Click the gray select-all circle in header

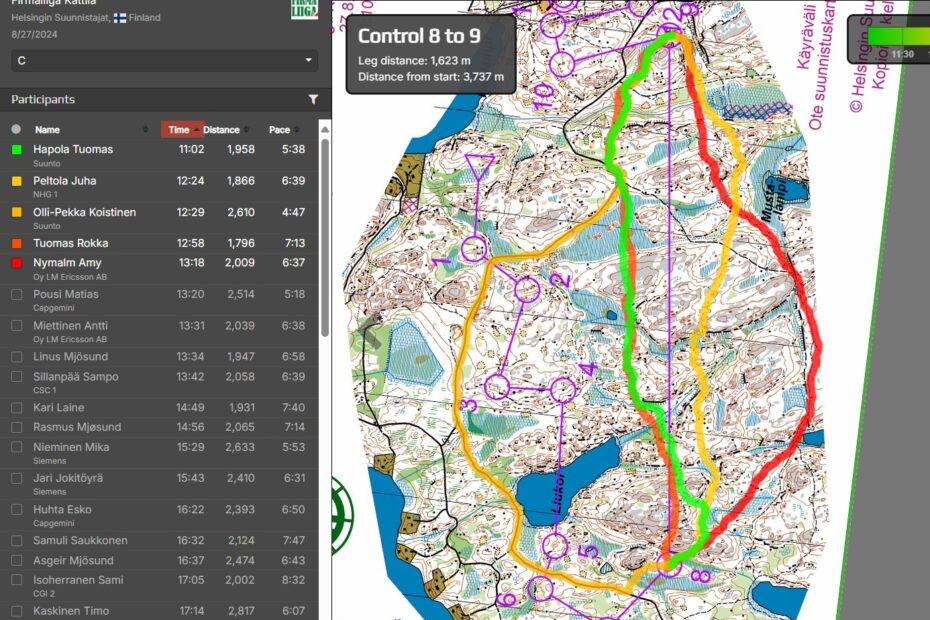(16, 129)
